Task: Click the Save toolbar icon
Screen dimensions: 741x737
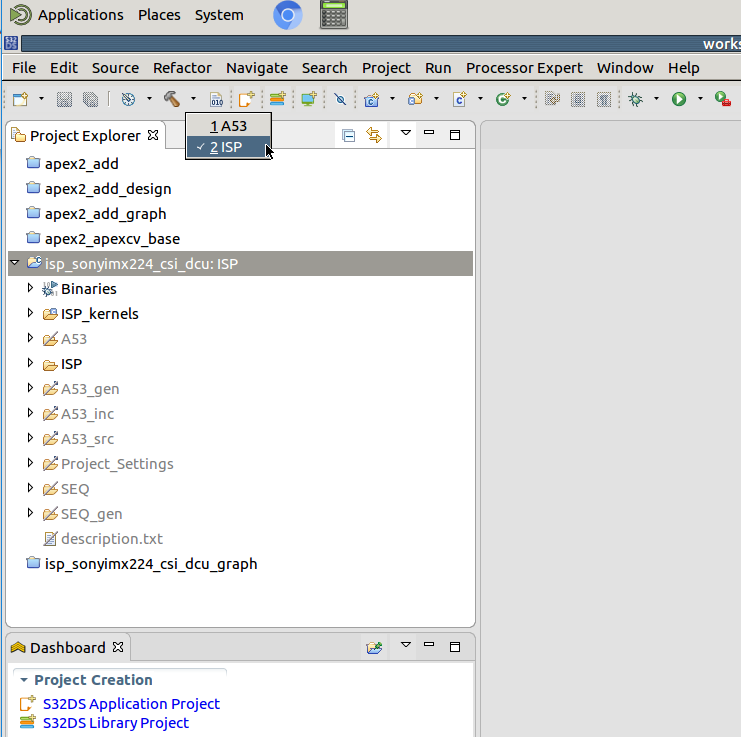Action: tap(64, 99)
